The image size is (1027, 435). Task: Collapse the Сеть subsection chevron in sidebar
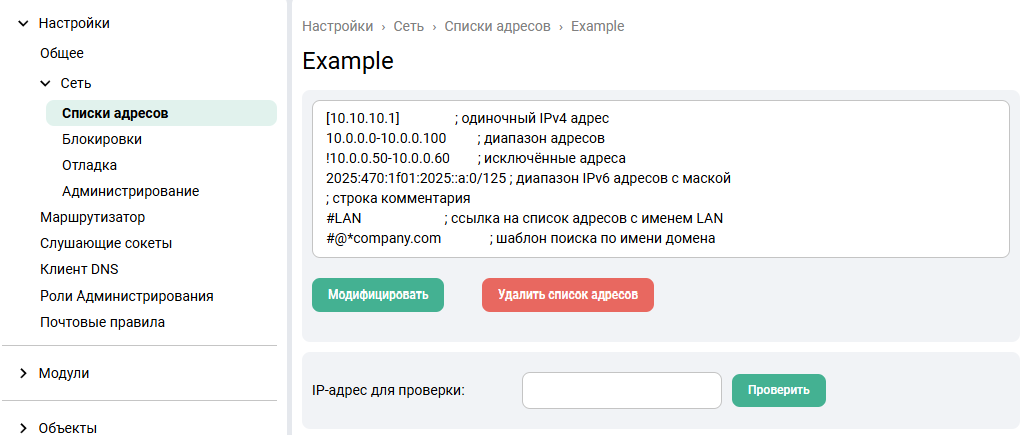pyautogui.click(x=45, y=84)
